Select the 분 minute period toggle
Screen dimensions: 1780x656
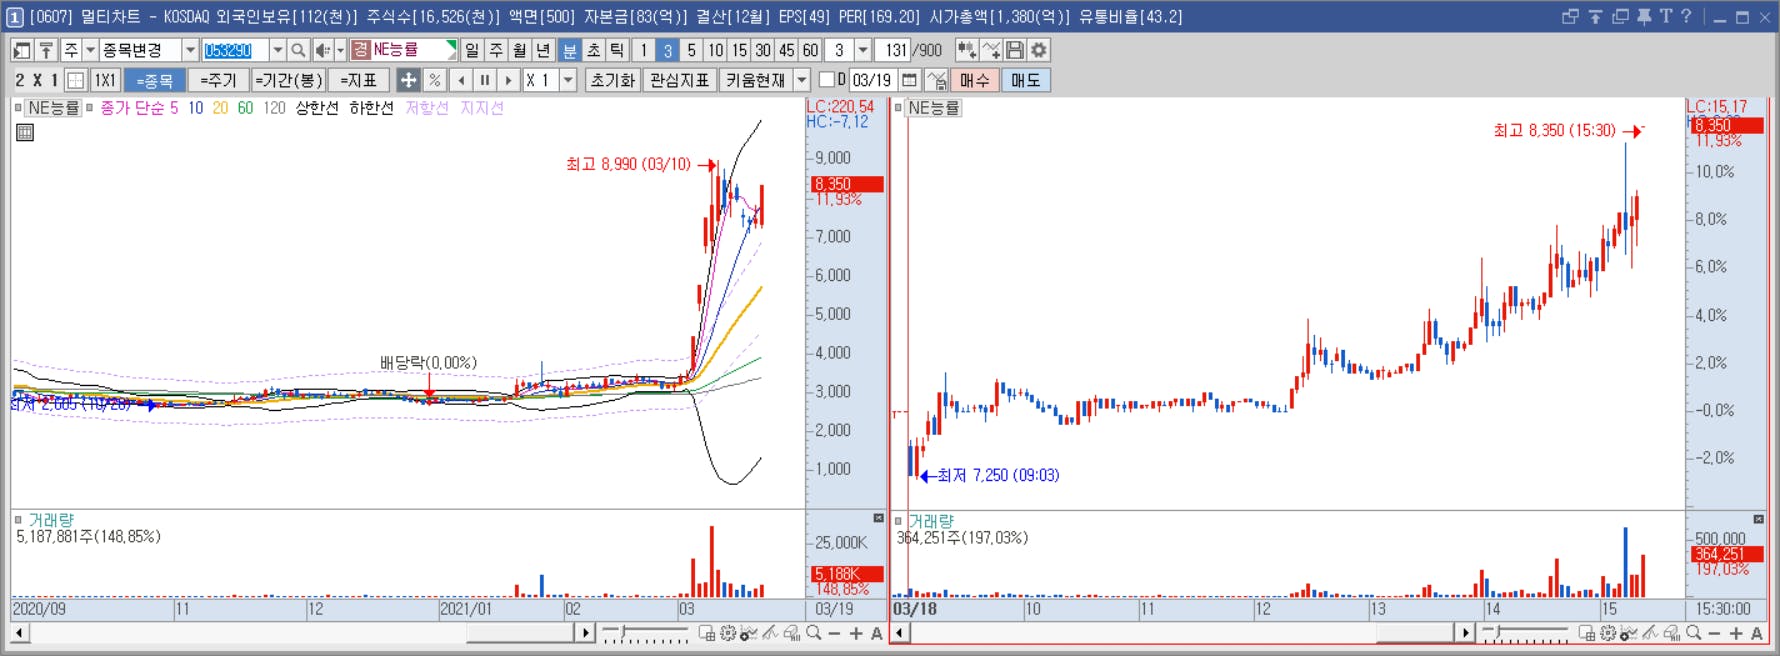click(x=569, y=50)
